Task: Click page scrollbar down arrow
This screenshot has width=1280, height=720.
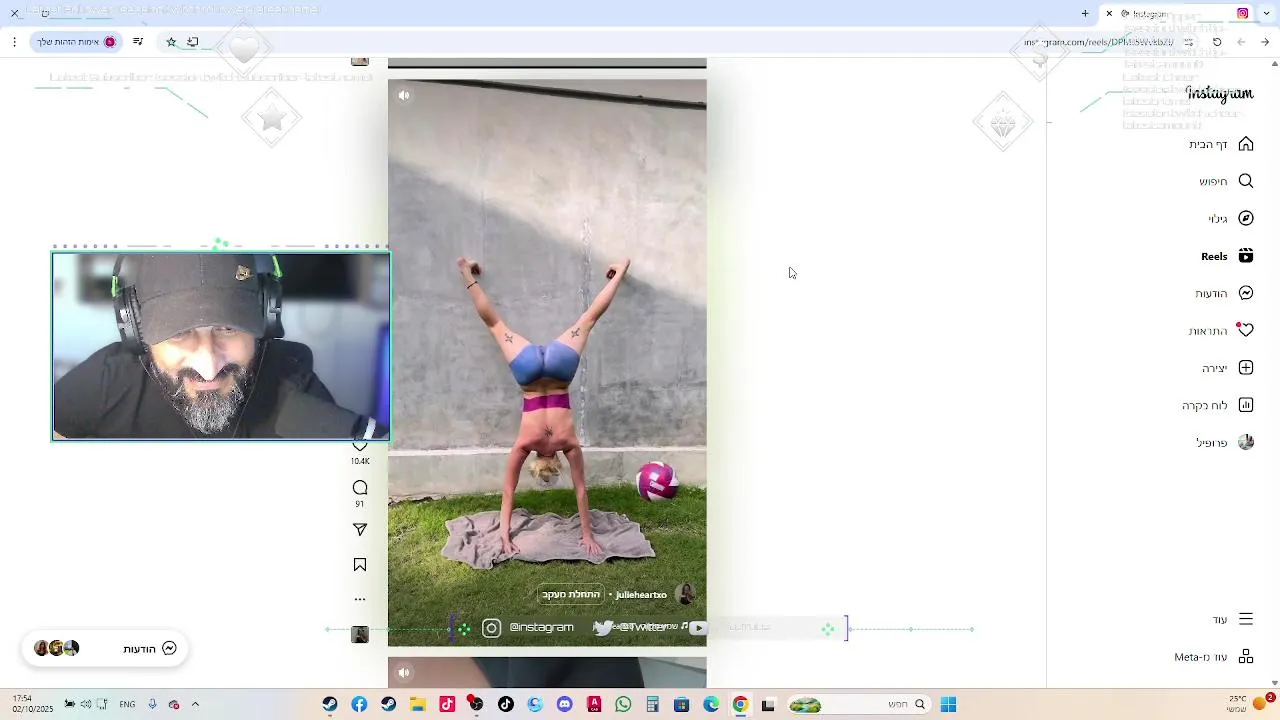Action: (x=1274, y=683)
